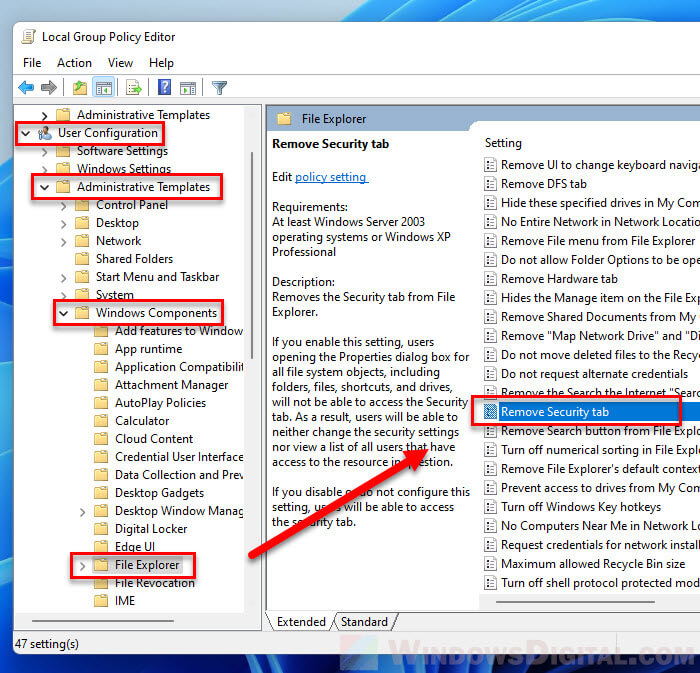The width and height of the screenshot is (700, 673).
Task: Click the User Configuration node icon
Action: click(x=45, y=133)
